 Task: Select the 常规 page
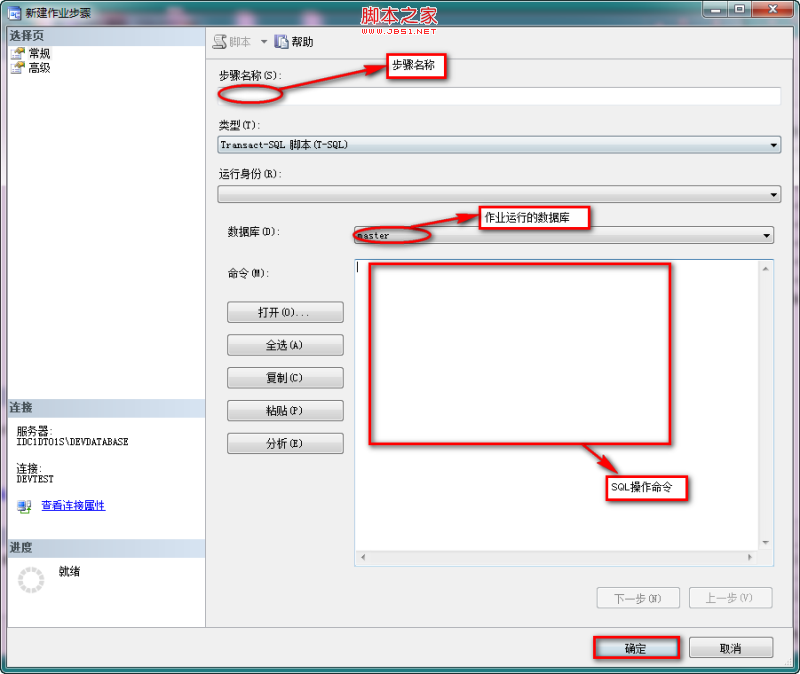point(38,52)
